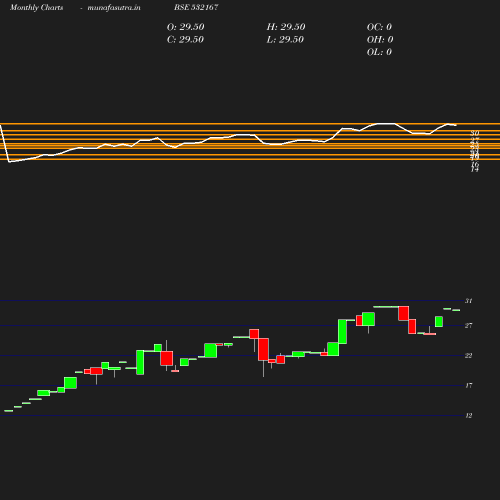Click the munafasutra.in label

(114, 7)
